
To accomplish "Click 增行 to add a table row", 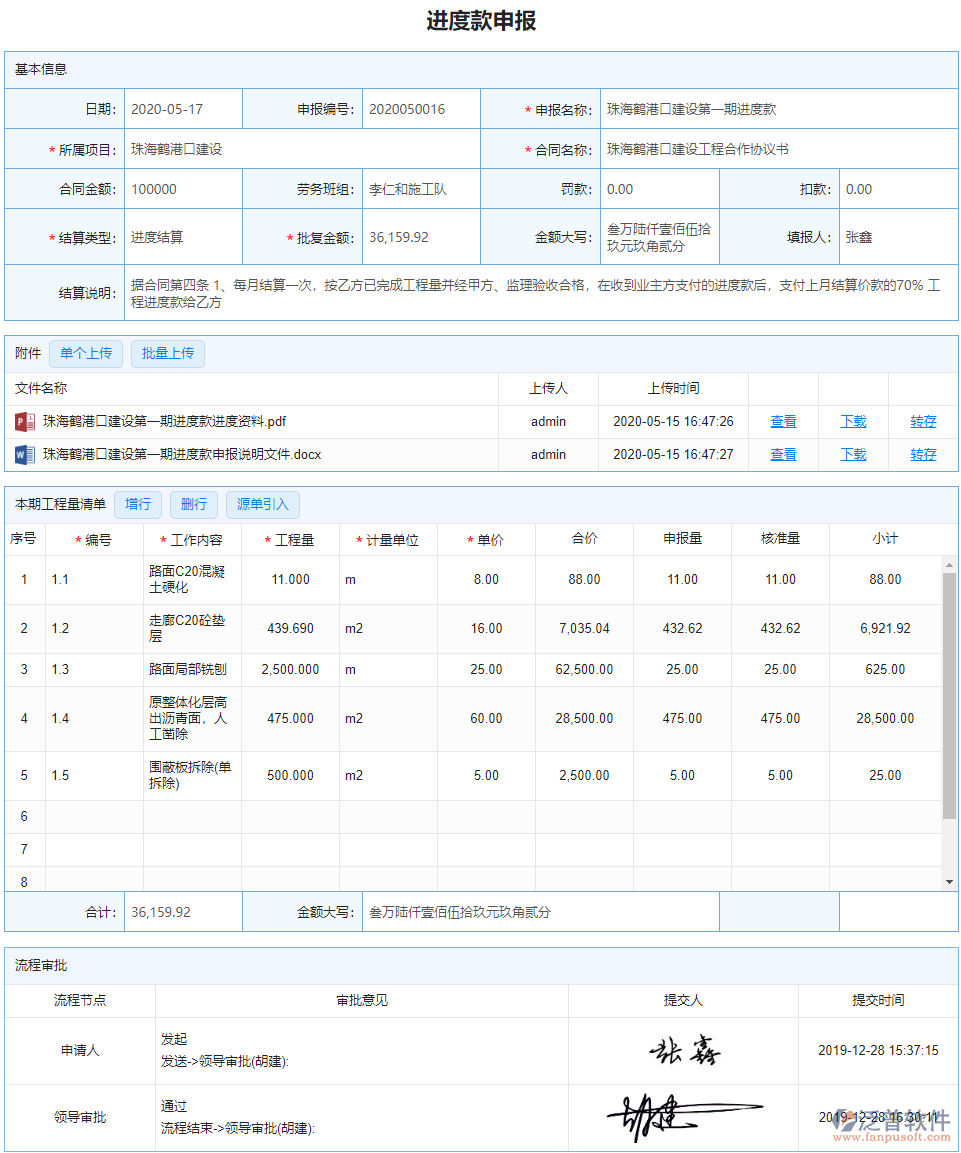I will 137,504.
